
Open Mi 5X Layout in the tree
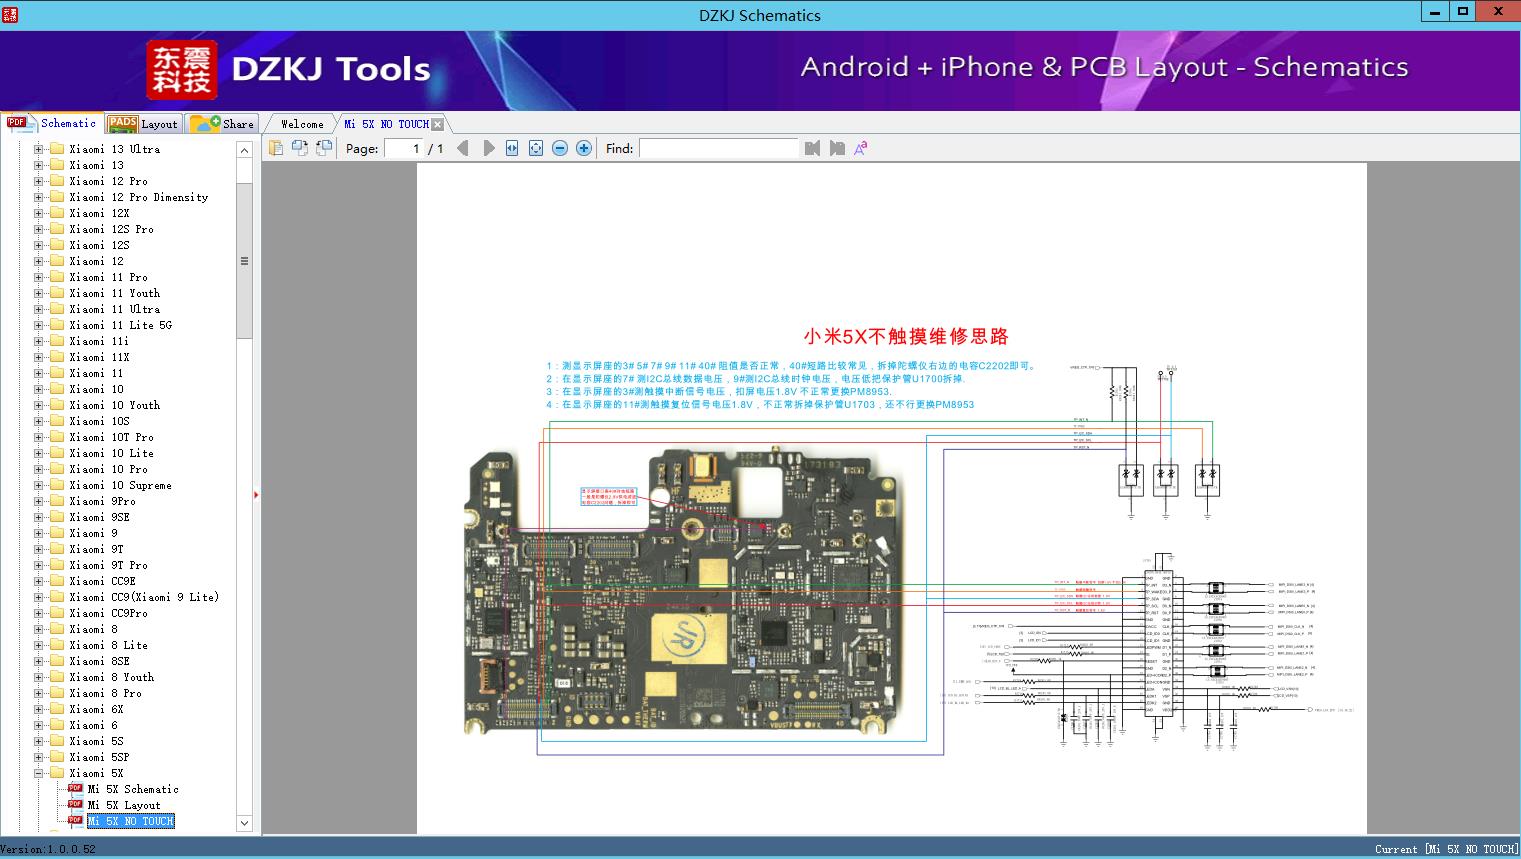[x=124, y=805]
